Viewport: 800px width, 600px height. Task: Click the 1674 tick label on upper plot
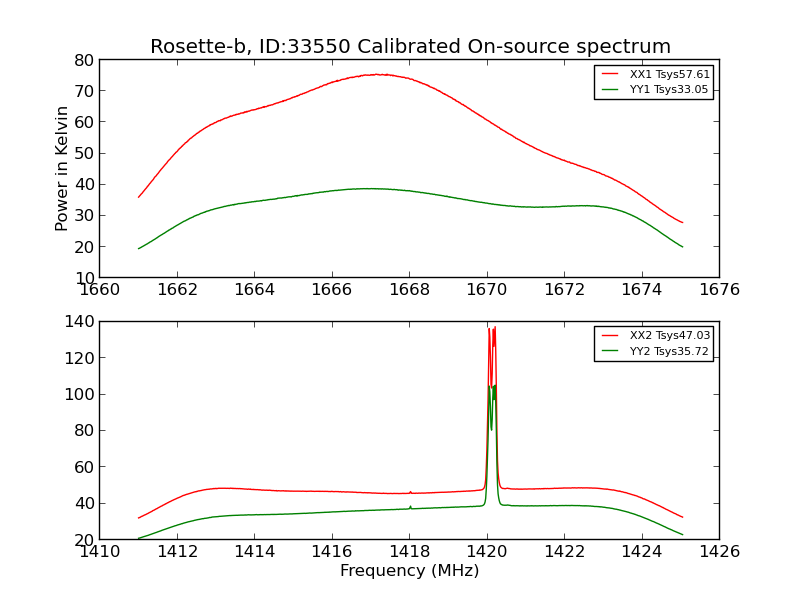(642, 289)
